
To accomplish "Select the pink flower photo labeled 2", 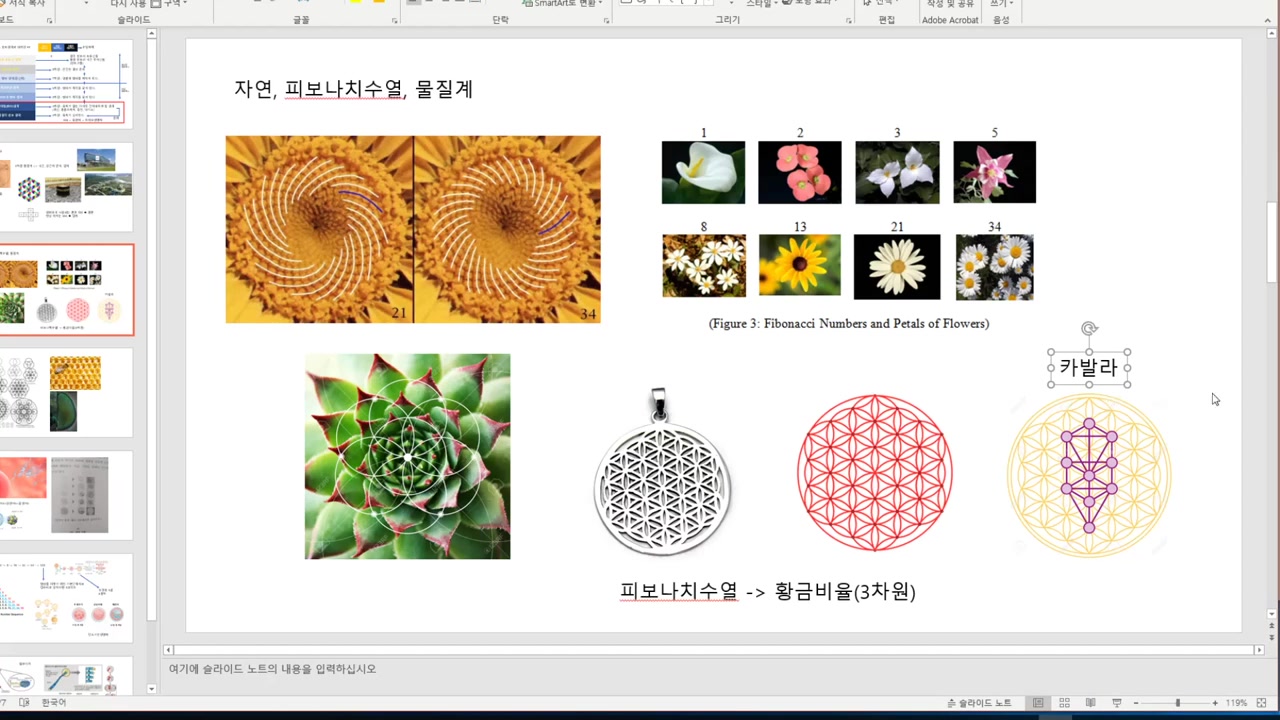I will (x=800, y=173).
